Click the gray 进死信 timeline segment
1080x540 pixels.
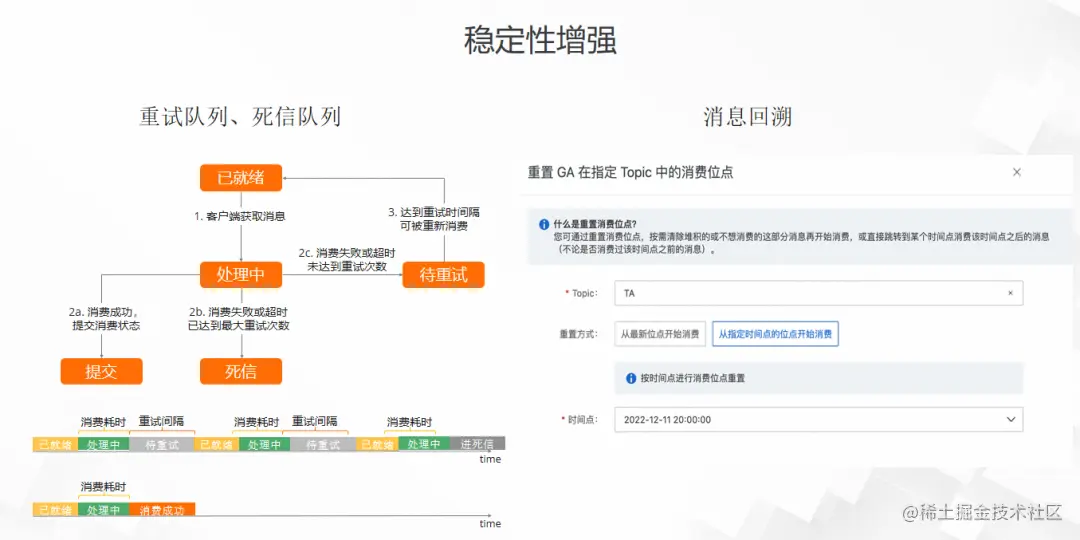pos(477,444)
